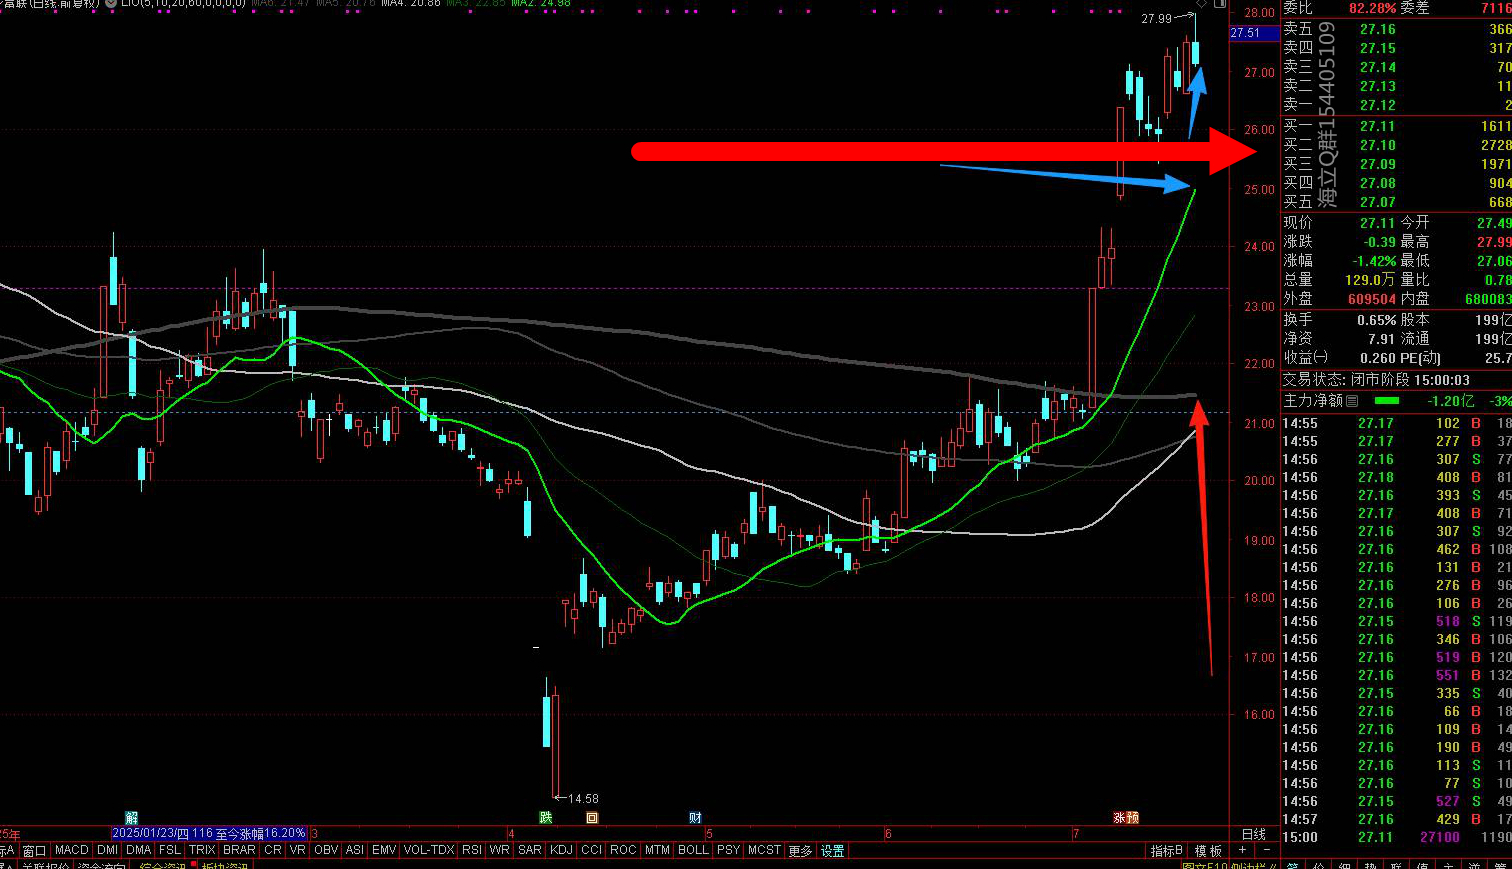Click the 日线 period label
The width and height of the screenshot is (1512, 869).
(x=1254, y=834)
